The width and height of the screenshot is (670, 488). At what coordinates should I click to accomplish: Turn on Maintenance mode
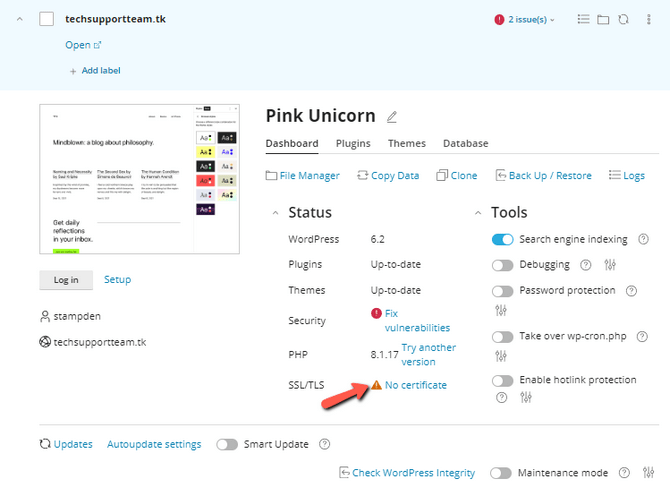pyautogui.click(x=500, y=473)
